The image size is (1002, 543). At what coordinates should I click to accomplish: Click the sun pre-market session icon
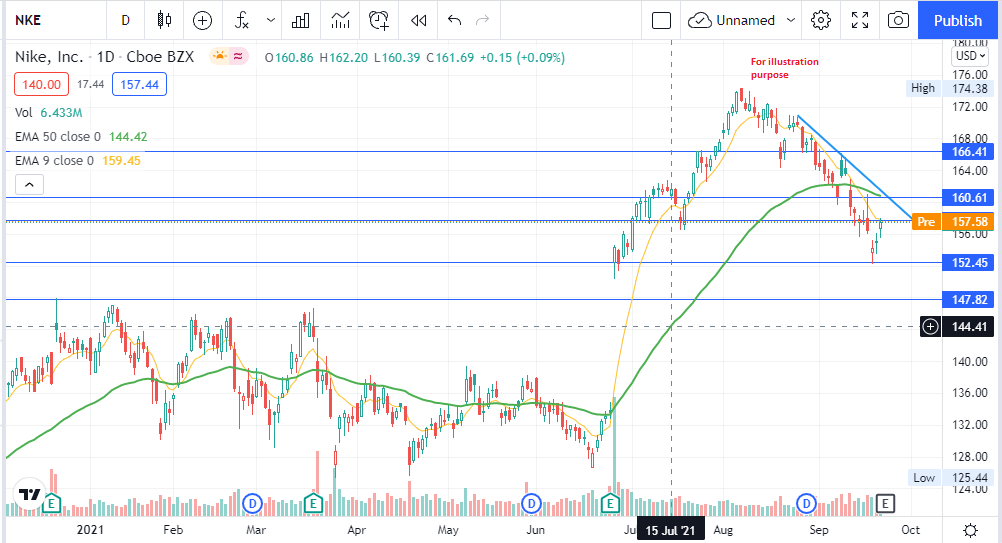coord(219,57)
